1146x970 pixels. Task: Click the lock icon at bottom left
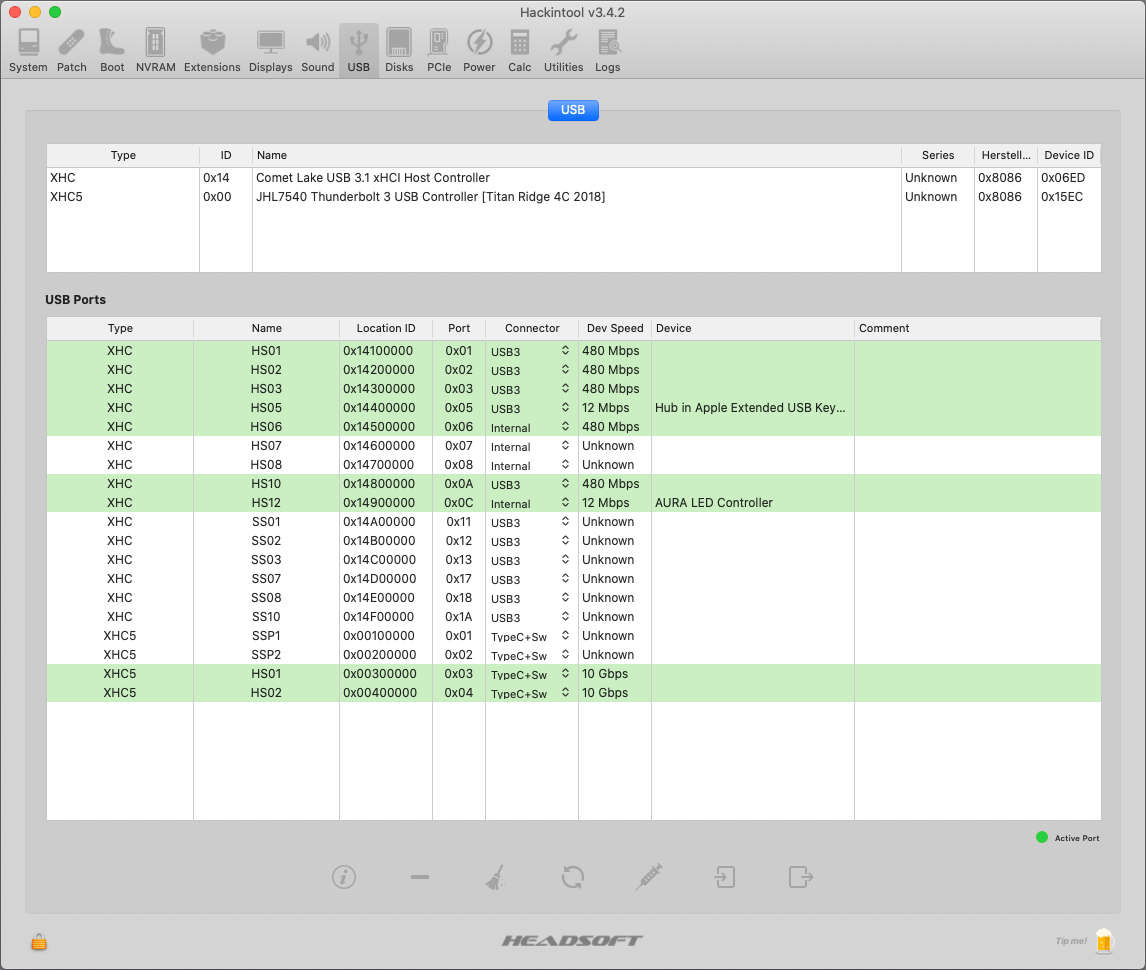pyautogui.click(x=39, y=941)
